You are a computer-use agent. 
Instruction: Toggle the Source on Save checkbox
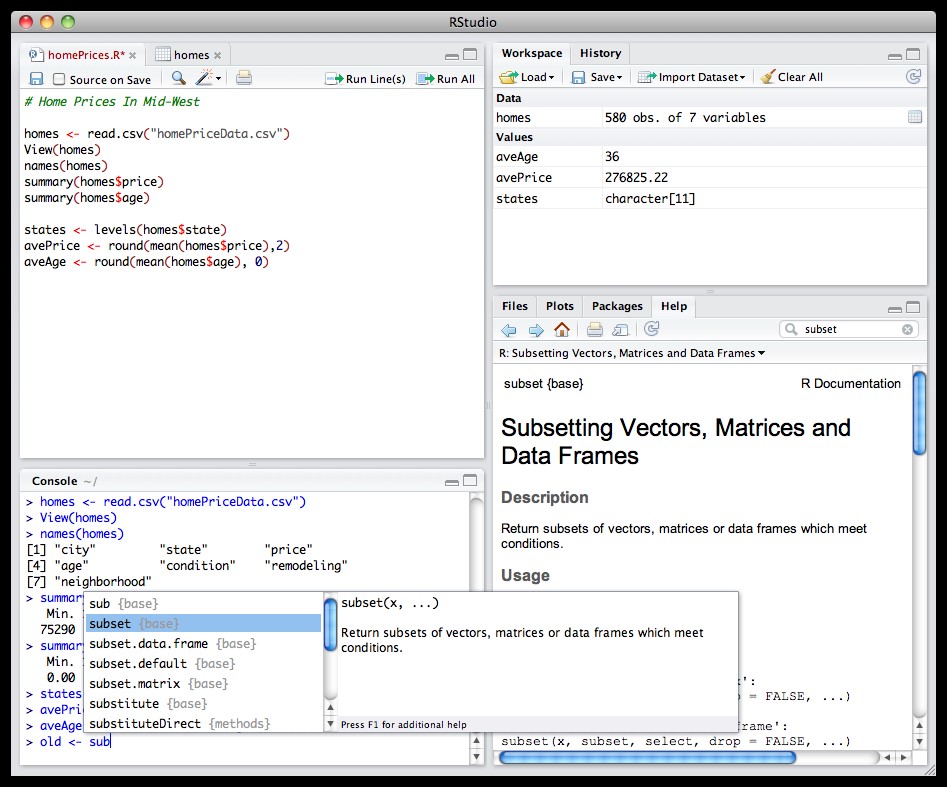59,79
